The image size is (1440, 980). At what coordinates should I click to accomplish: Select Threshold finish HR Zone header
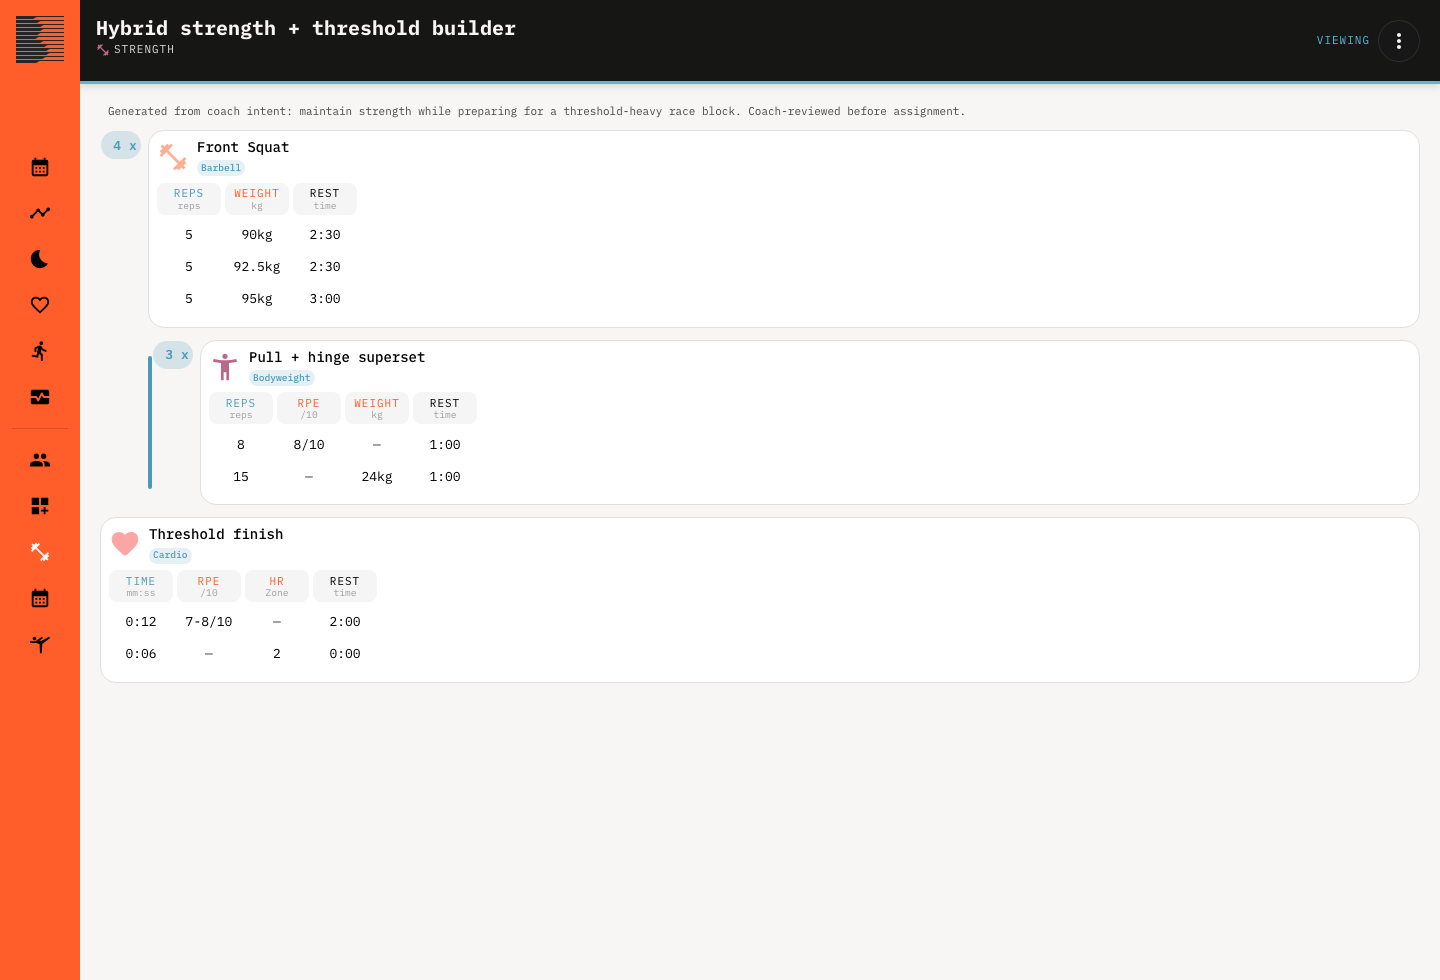[277, 586]
